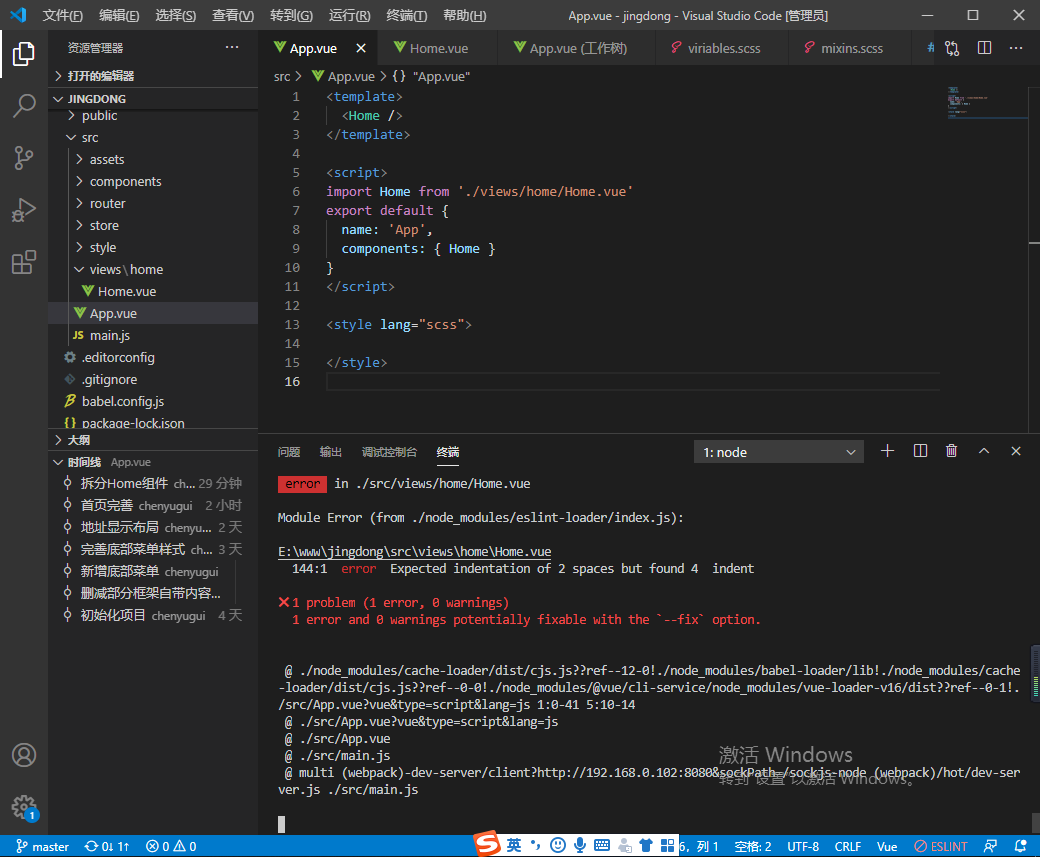The width and height of the screenshot is (1040, 857).
Task: Open the 文件(F) menu
Action: 63,15
